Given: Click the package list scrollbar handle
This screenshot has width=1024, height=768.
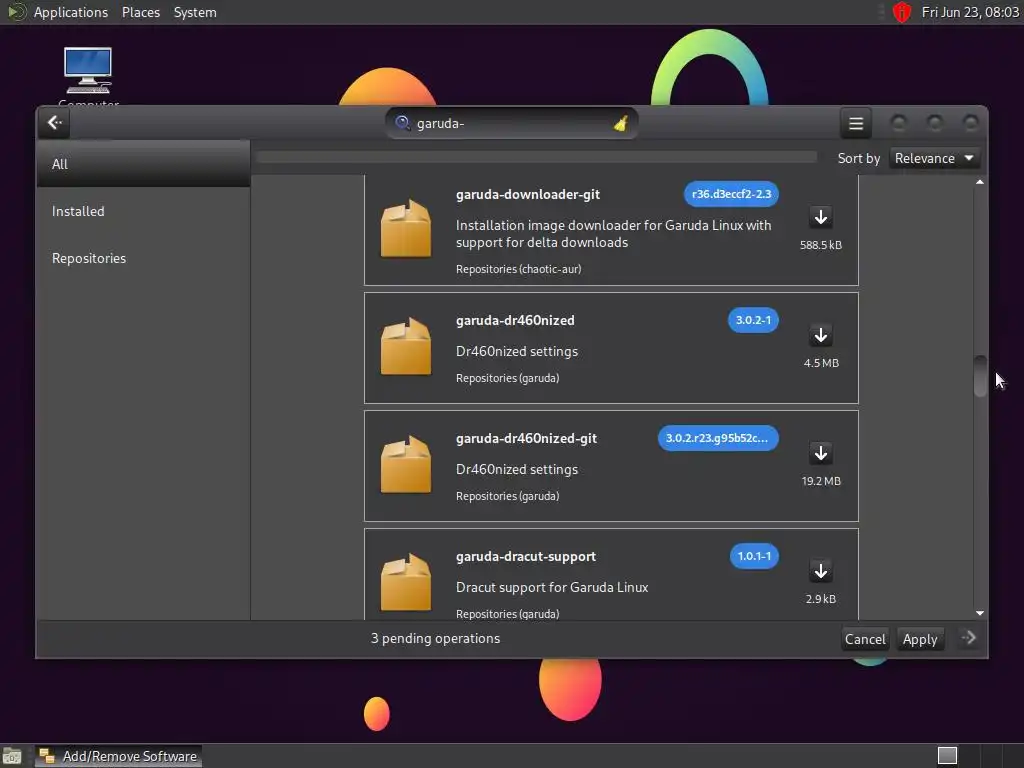Looking at the screenshot, I should pos(980,376).
